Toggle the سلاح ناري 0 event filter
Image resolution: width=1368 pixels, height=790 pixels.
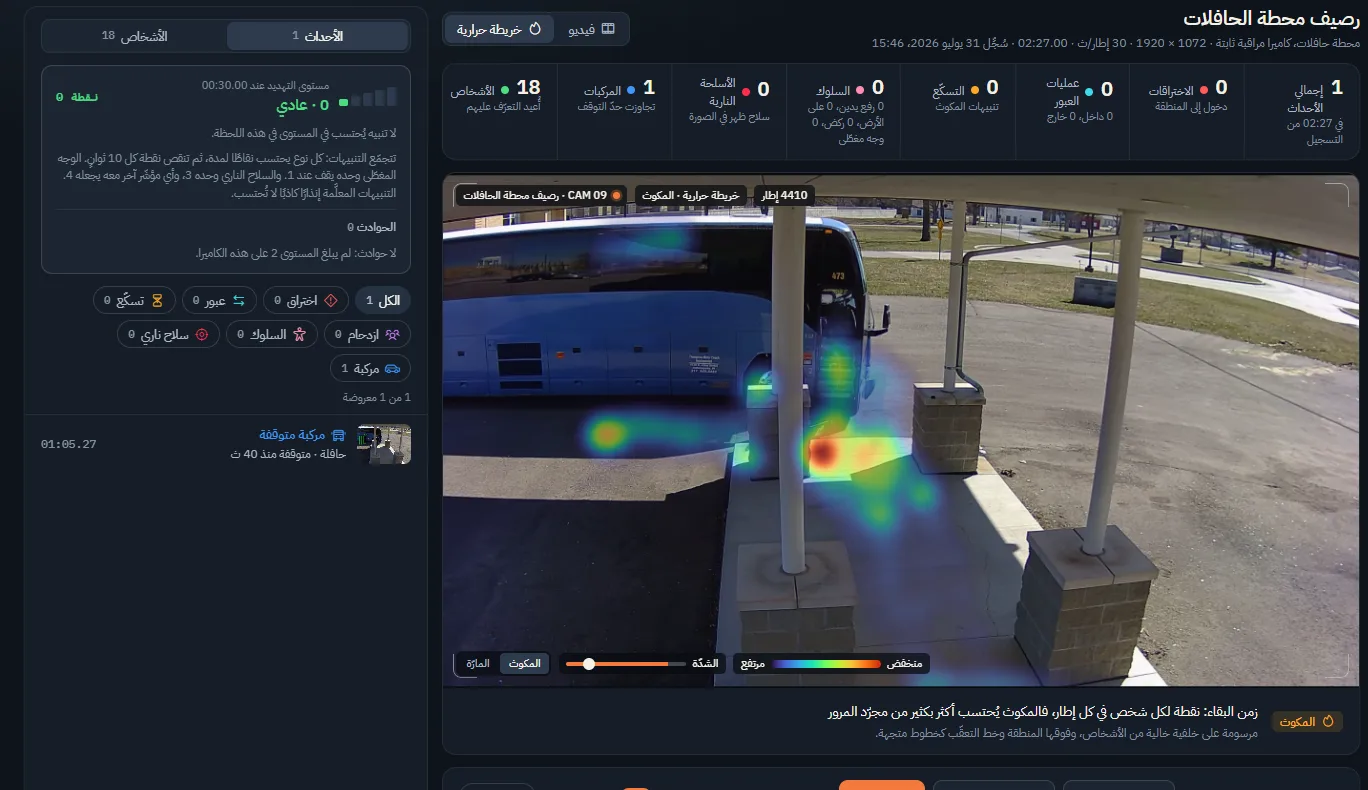[169, 334]
